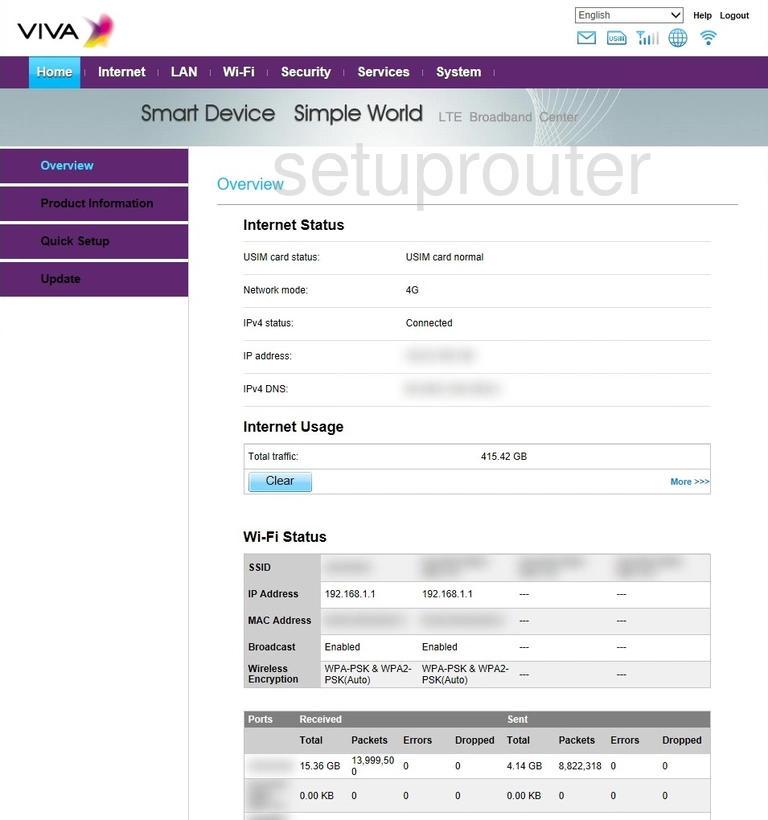
Task: Select Update in the sidebar
Action: [94, 279]
